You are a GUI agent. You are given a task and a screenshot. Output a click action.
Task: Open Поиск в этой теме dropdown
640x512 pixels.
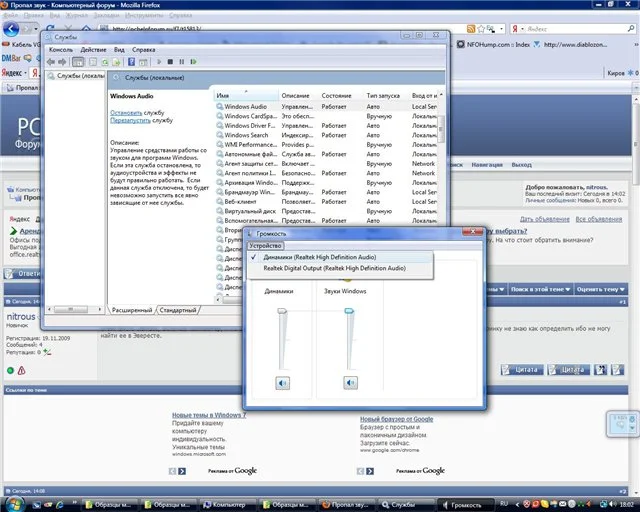point(540,289)
